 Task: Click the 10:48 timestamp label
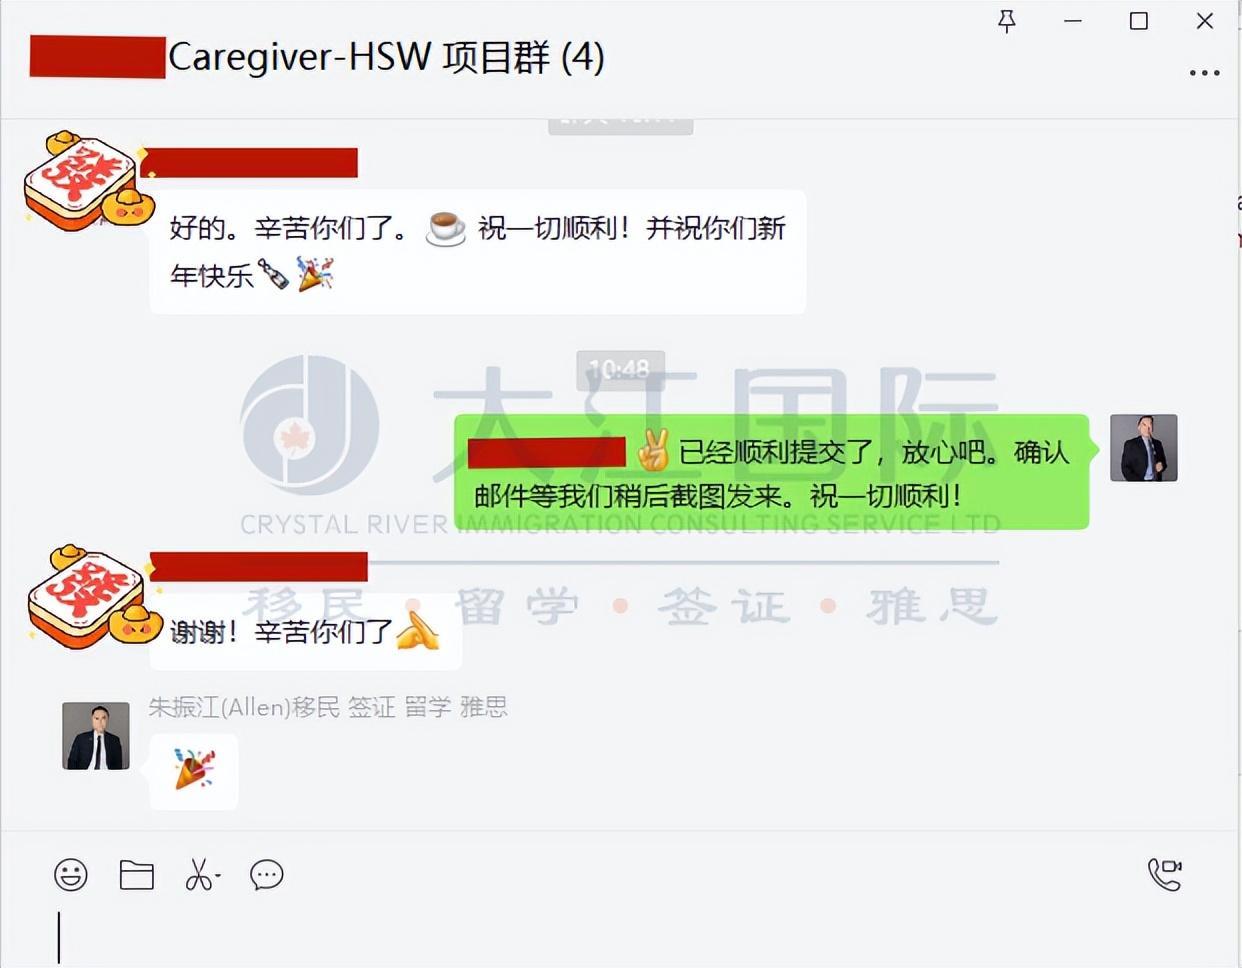[x=620, y=370]
